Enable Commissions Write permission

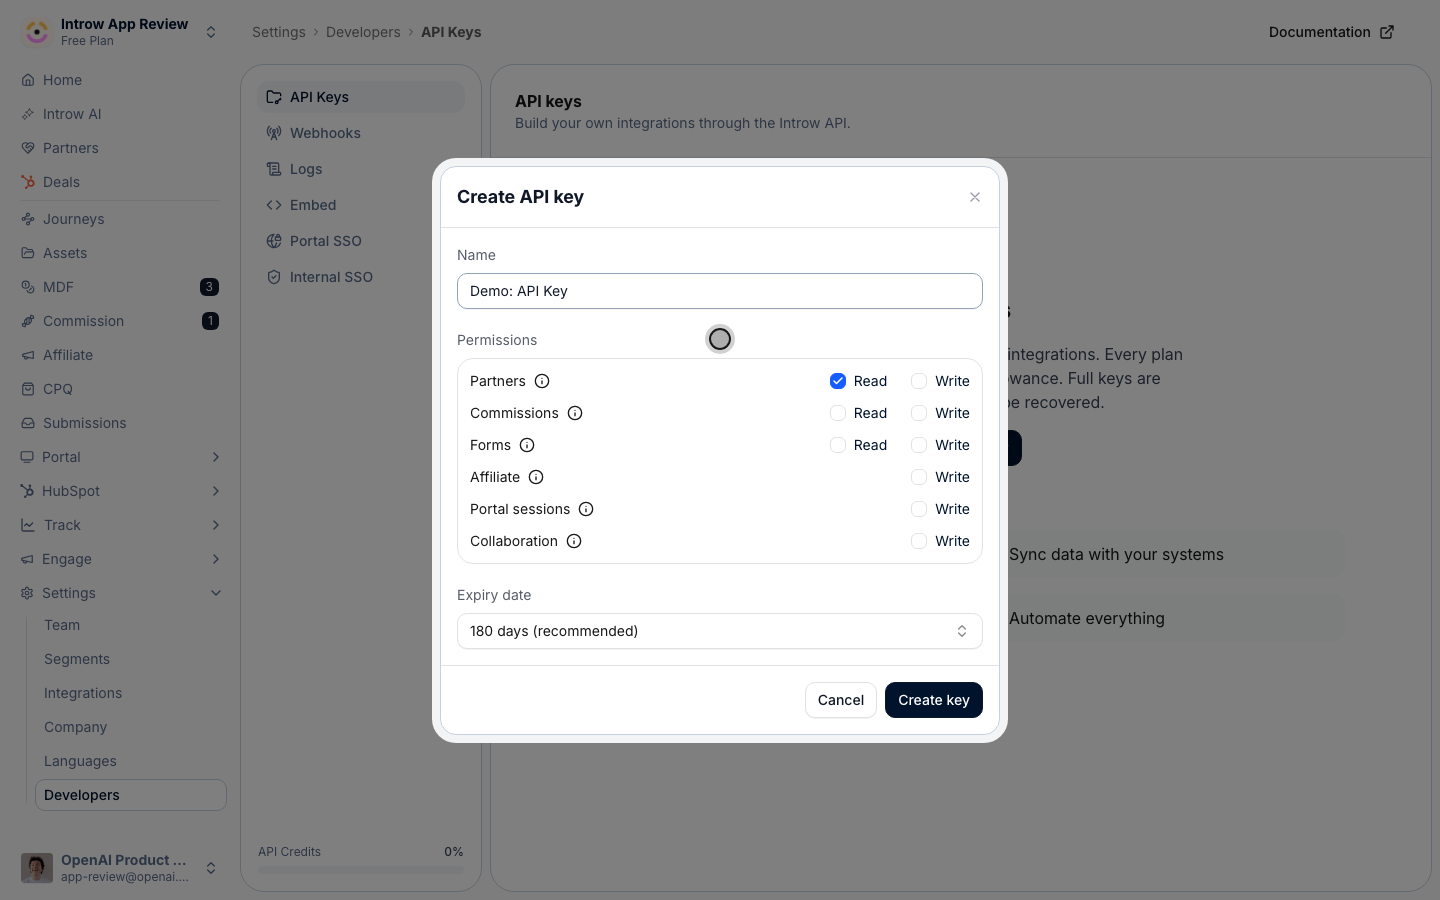[x=919, y=413]
